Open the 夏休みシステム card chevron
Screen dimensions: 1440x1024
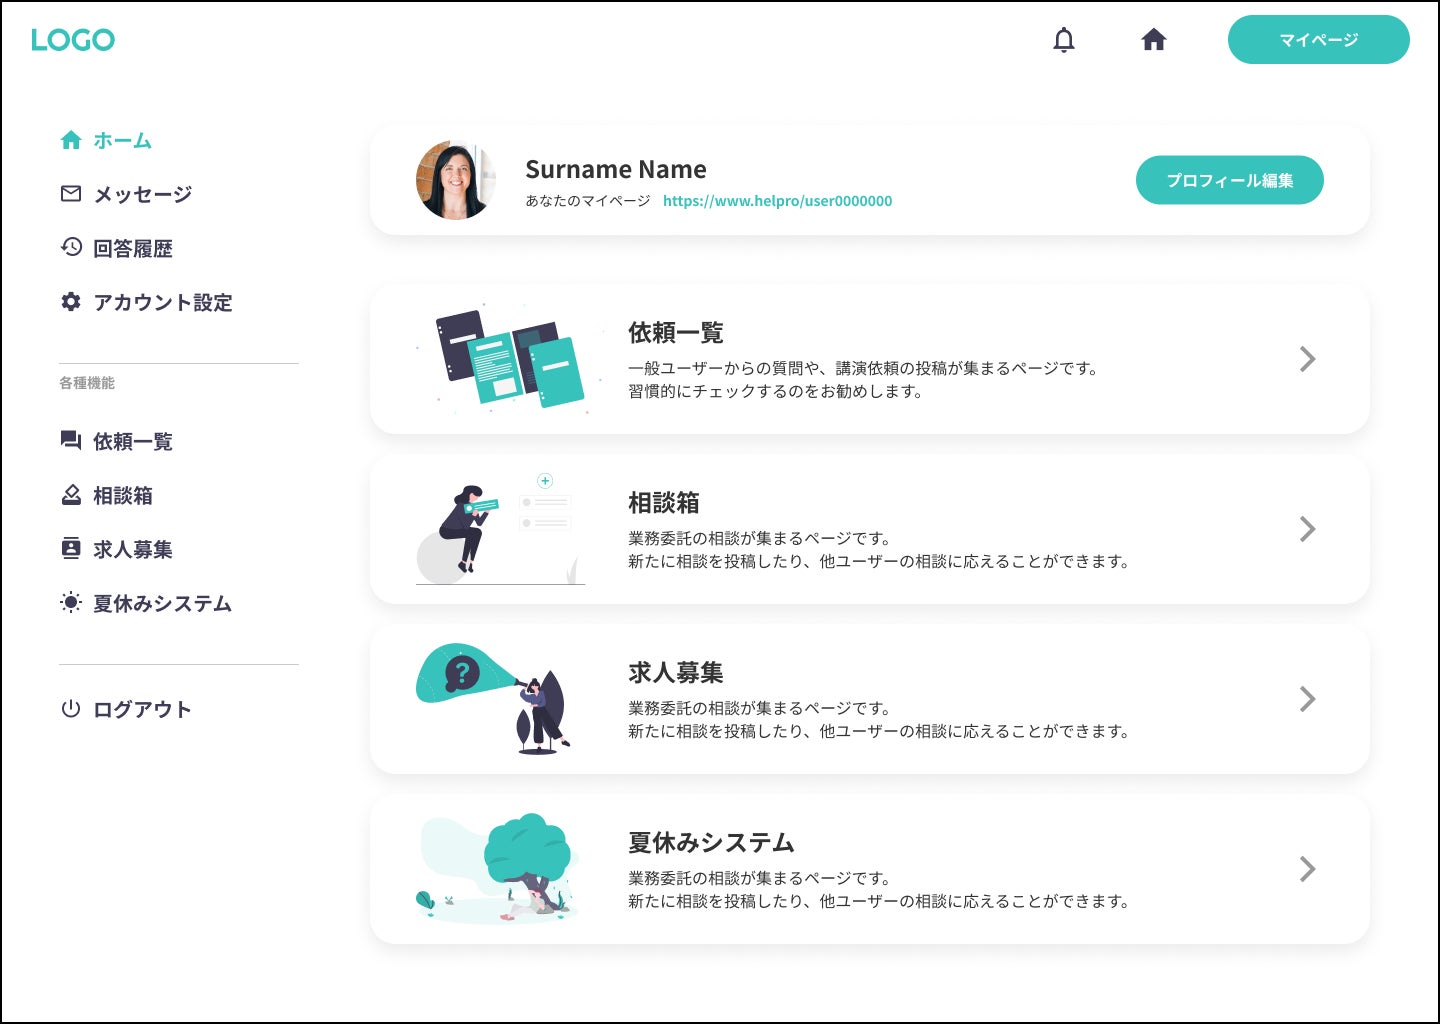coord(1307,869)
